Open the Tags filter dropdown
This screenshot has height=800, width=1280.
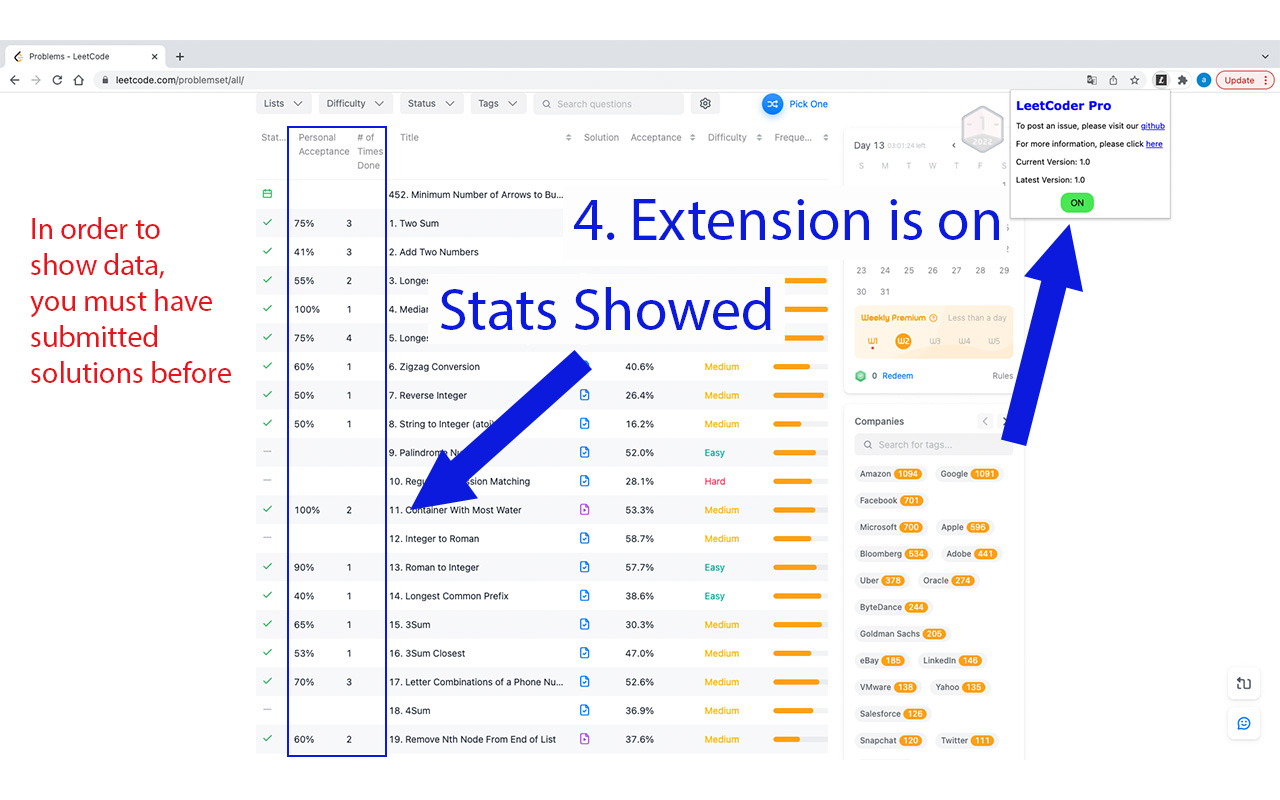tap(498, 104)
